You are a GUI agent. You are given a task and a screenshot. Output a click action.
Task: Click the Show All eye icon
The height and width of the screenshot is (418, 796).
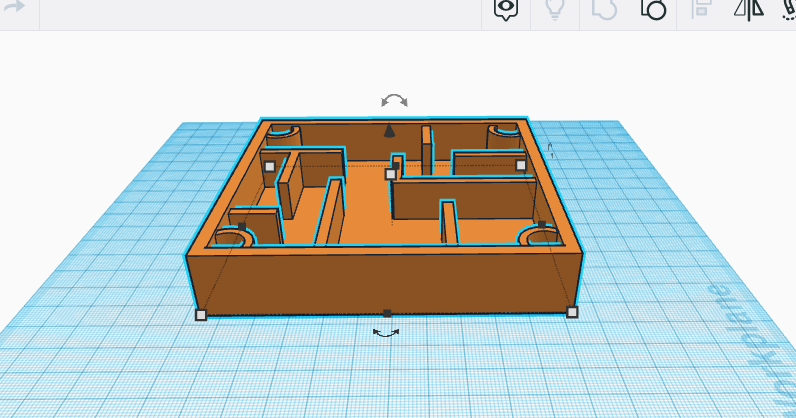tap(506, 9)
